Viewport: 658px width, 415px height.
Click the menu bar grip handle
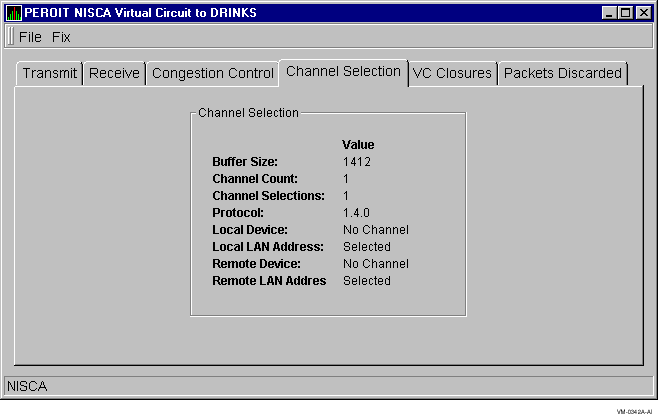click(10, 36)
